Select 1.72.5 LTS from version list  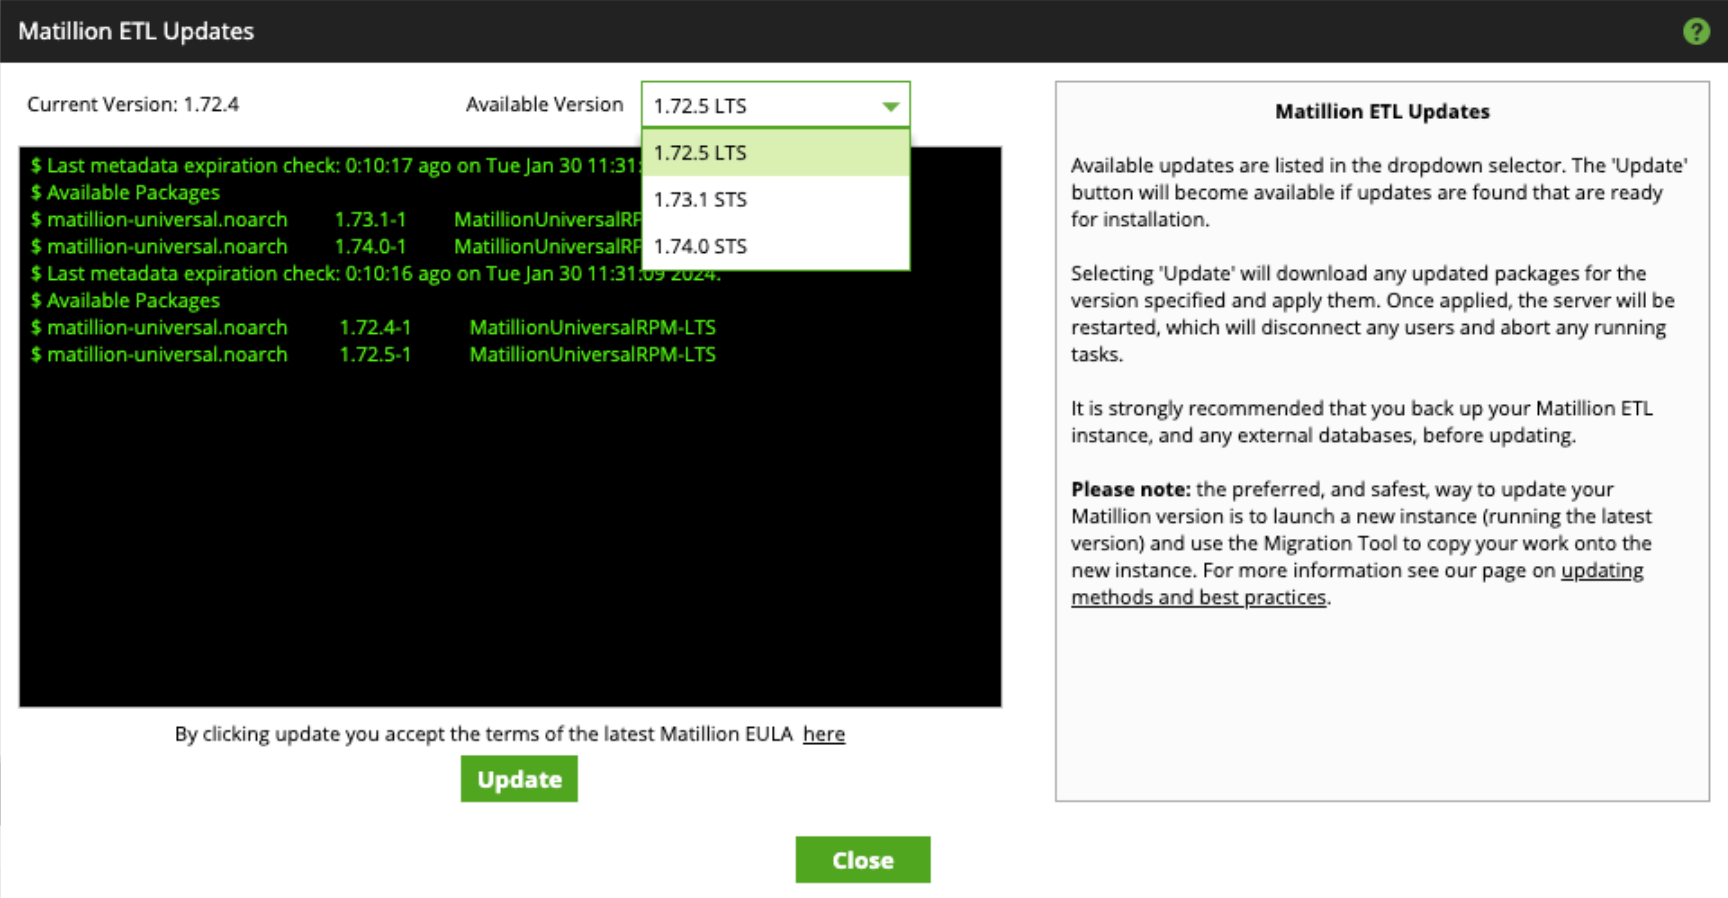[776, 153]
